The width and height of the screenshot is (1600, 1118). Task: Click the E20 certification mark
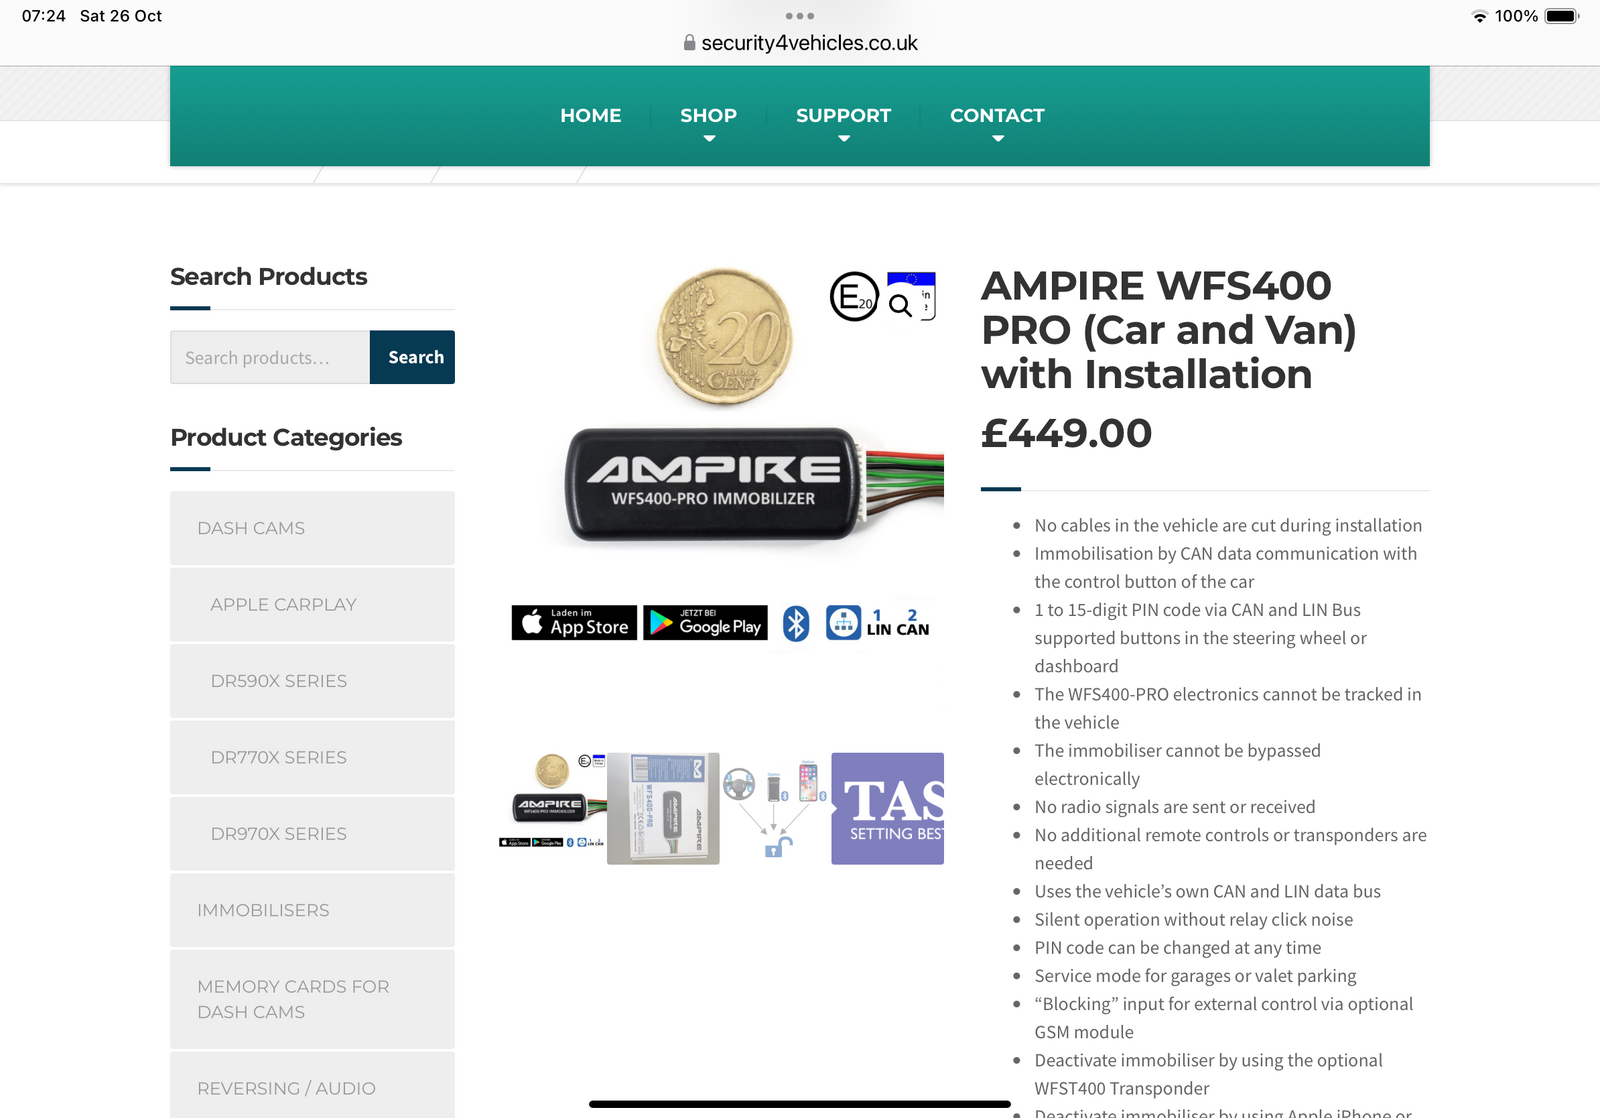(854, 296)
